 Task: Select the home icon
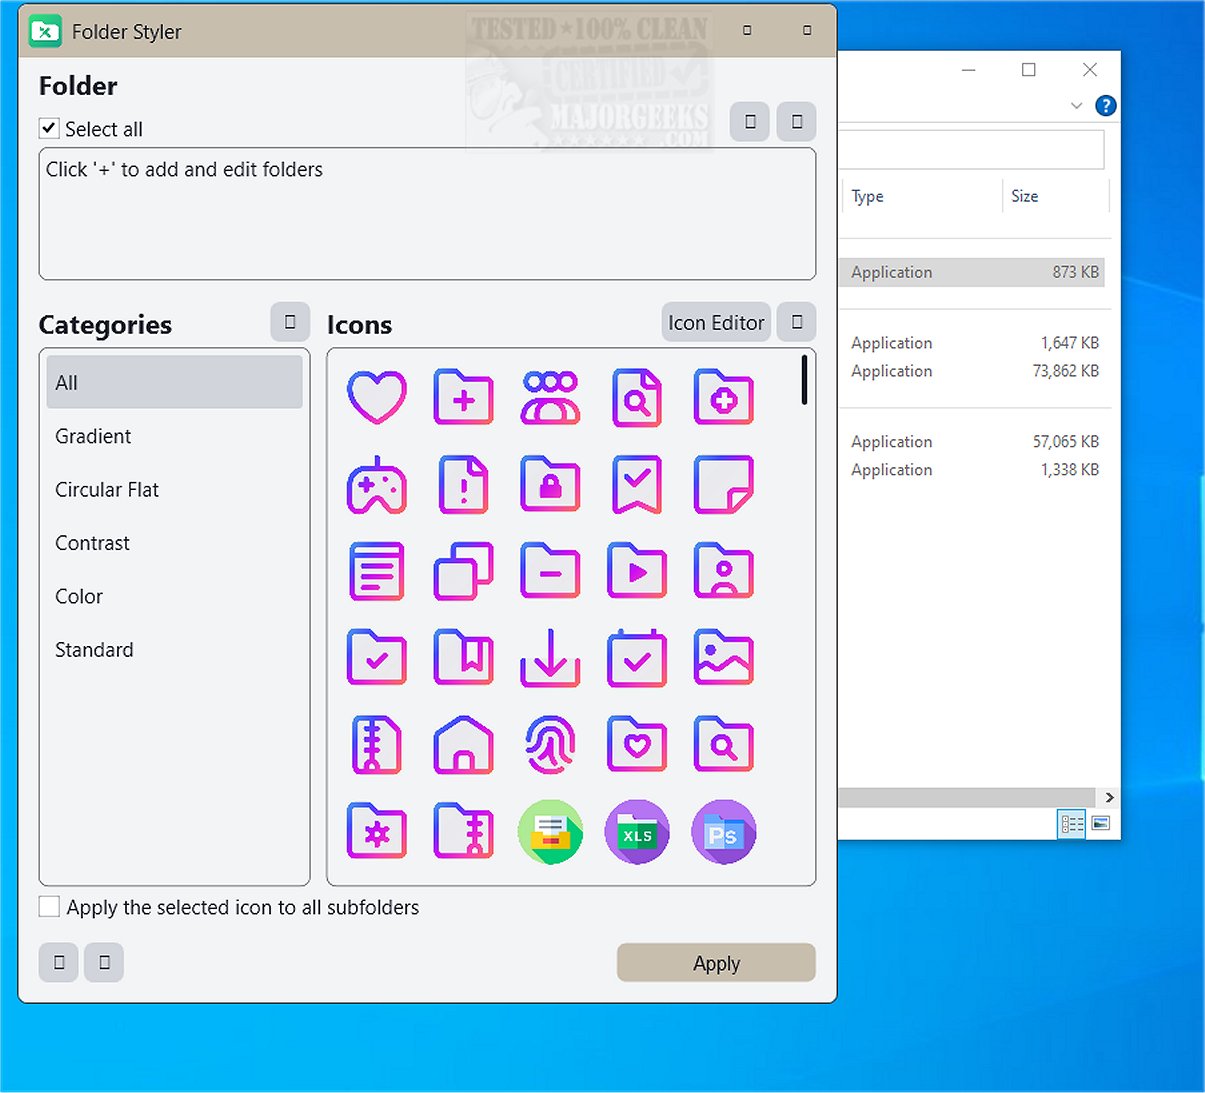pos(462,744)
